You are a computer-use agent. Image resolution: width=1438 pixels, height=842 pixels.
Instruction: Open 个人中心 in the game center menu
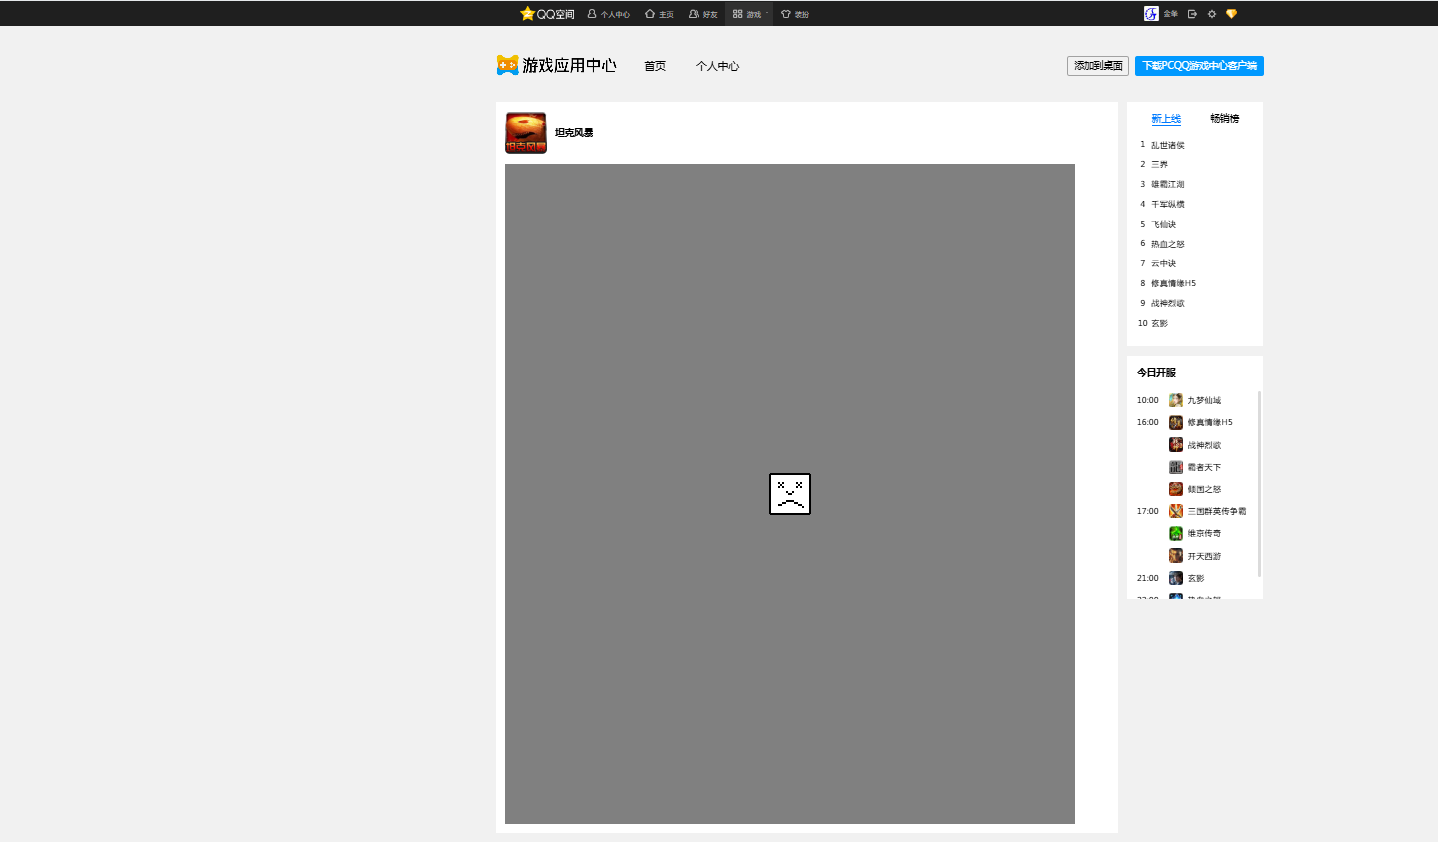717,66
